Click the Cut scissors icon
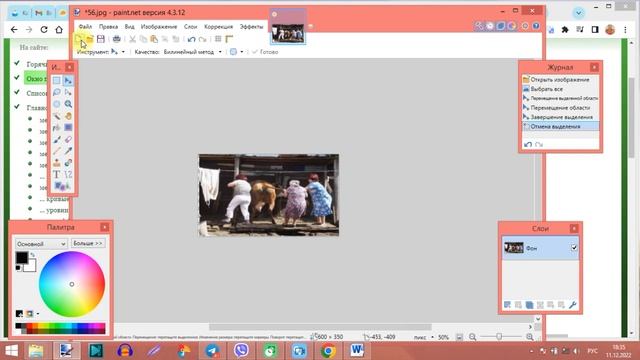 tap(132, 39)
